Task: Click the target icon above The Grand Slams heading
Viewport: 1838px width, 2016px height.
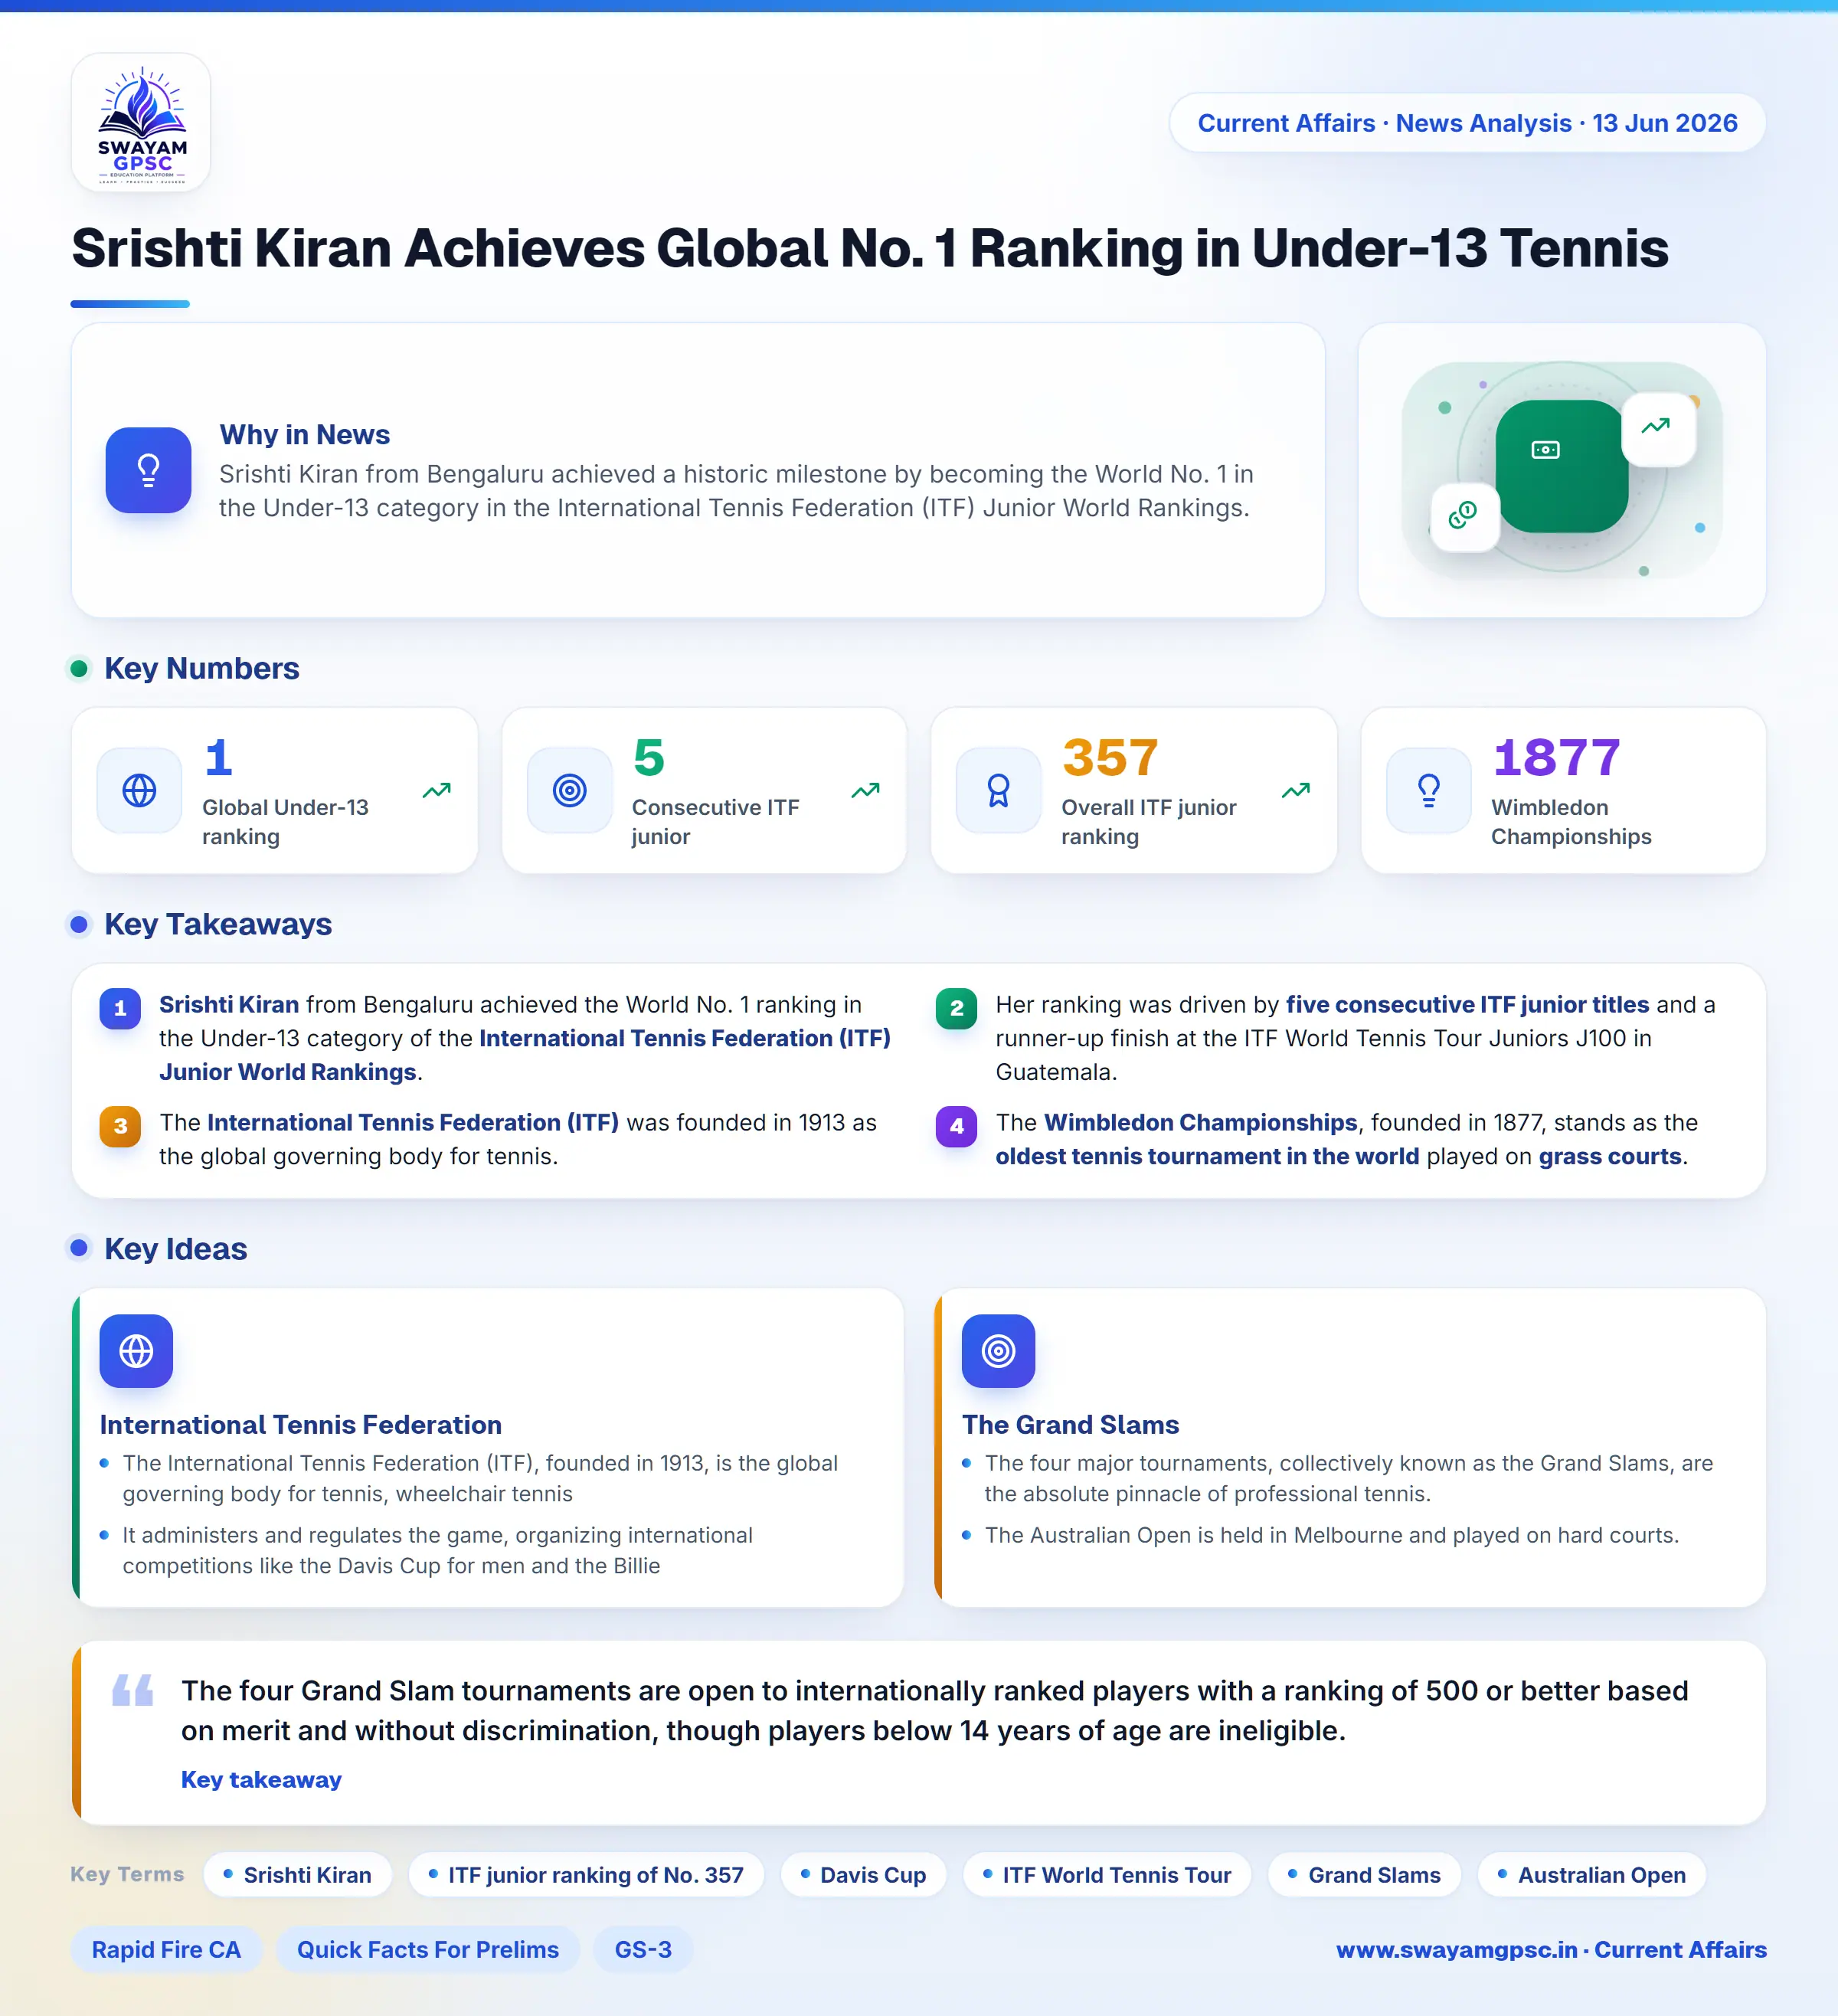Action: point(998,1351)
